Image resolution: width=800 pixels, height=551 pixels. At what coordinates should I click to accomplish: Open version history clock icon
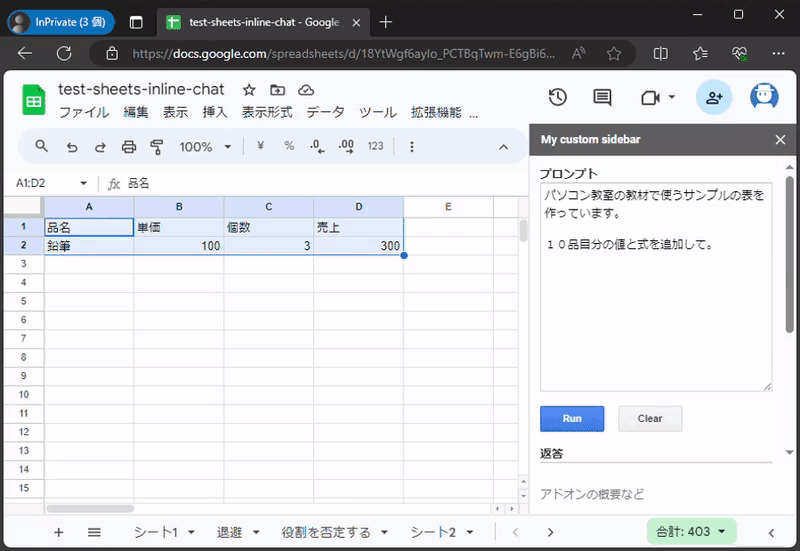pos(557,97)
